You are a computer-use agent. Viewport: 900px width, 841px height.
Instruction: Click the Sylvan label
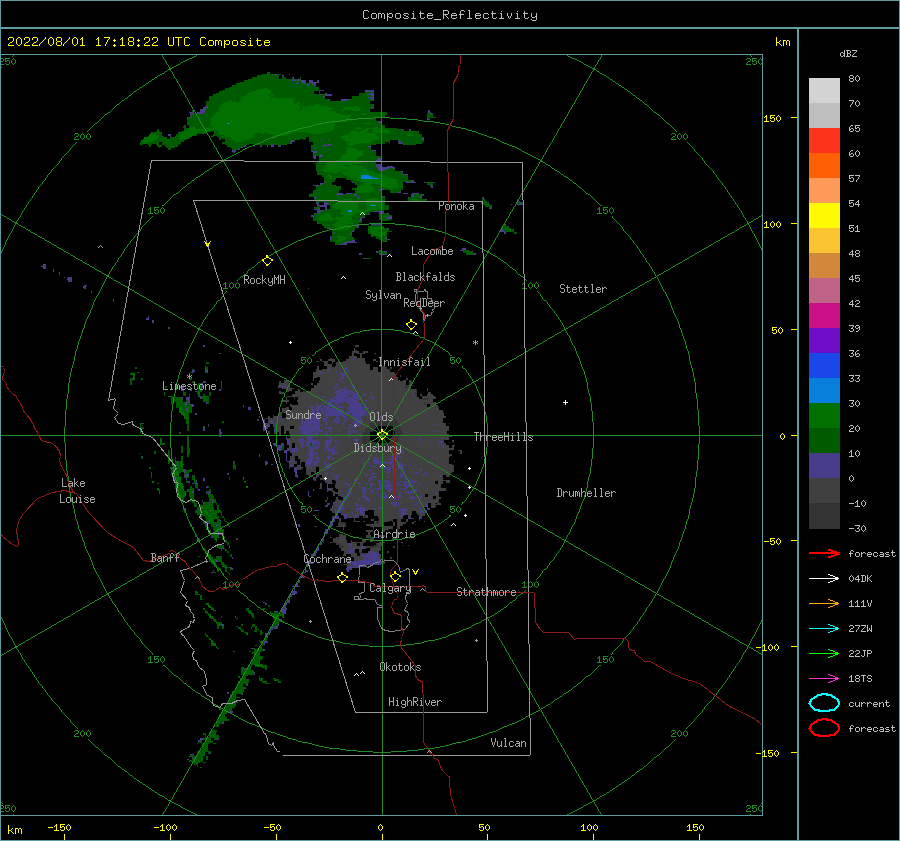click(383, 295)
